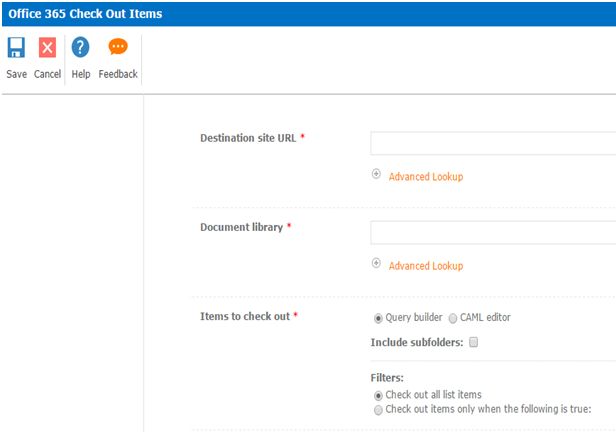616x434 pixels.
Task: Enable the Include subfolders checkbox
Action: pyautogui.click(x=474, y=342)
